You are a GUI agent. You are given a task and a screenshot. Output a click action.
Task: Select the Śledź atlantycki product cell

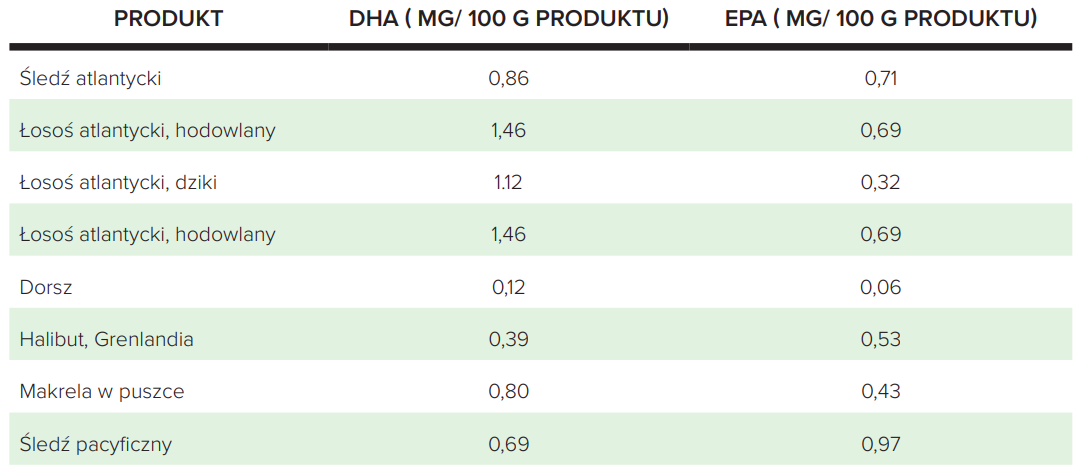[90, 78]
